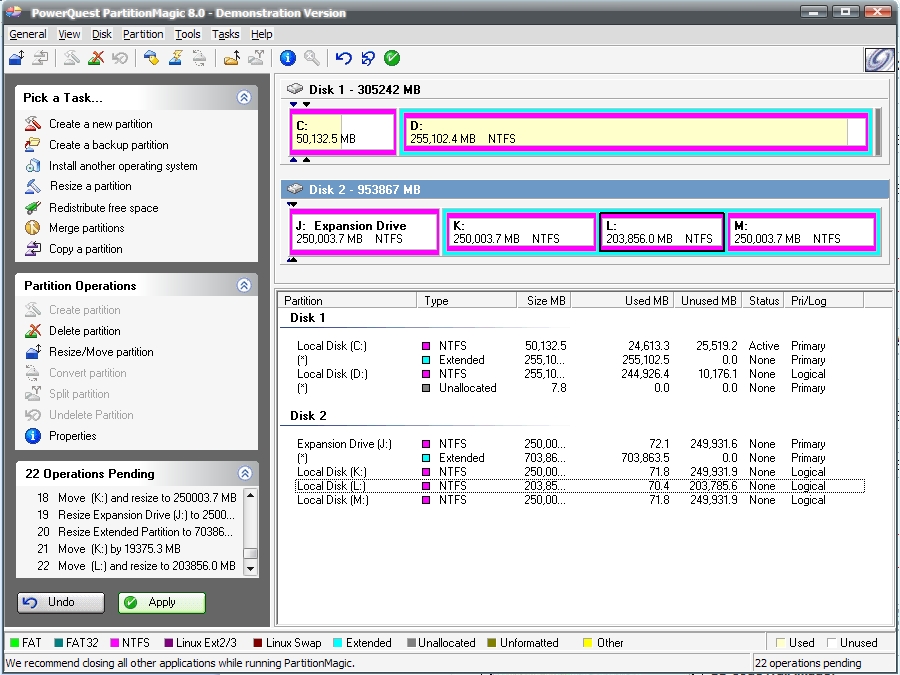
Task: Click Copy a partition task link
Action: (85, 249)
